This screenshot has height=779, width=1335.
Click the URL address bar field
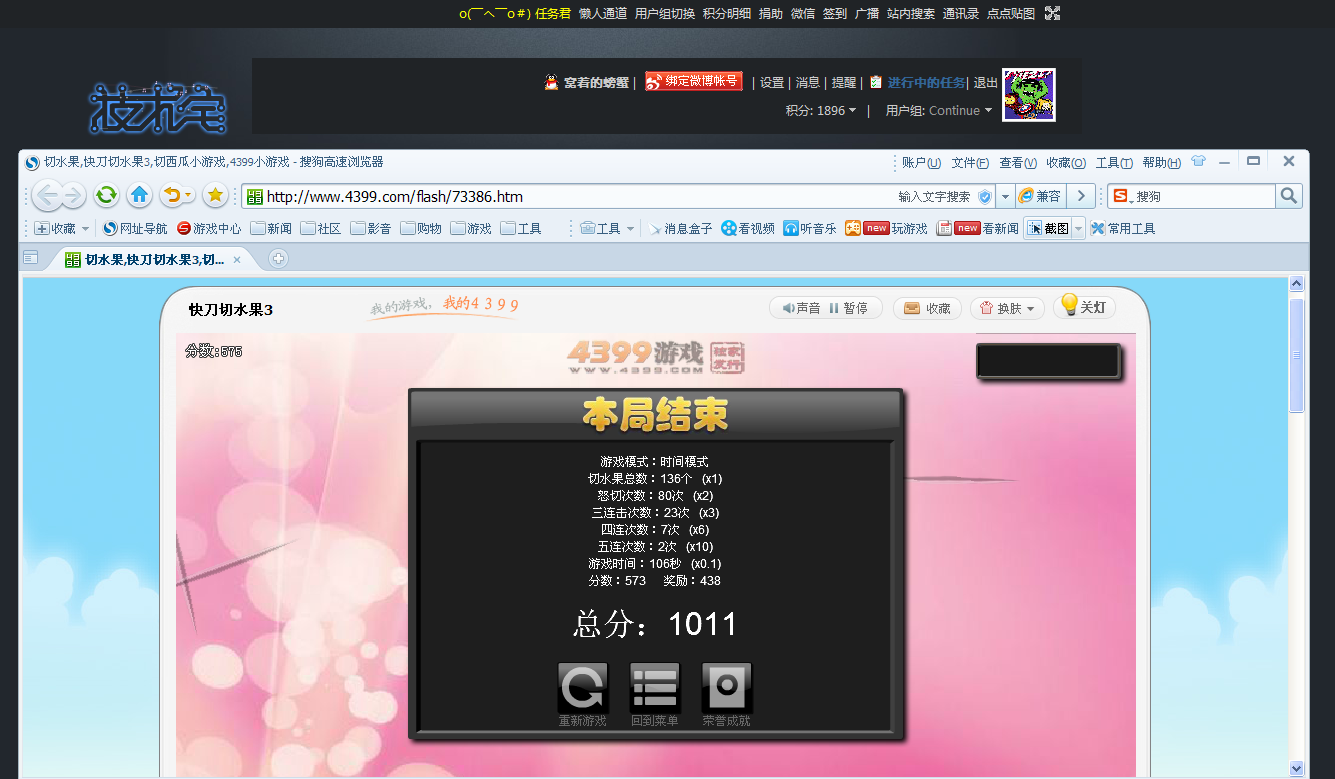pos(570,197)
